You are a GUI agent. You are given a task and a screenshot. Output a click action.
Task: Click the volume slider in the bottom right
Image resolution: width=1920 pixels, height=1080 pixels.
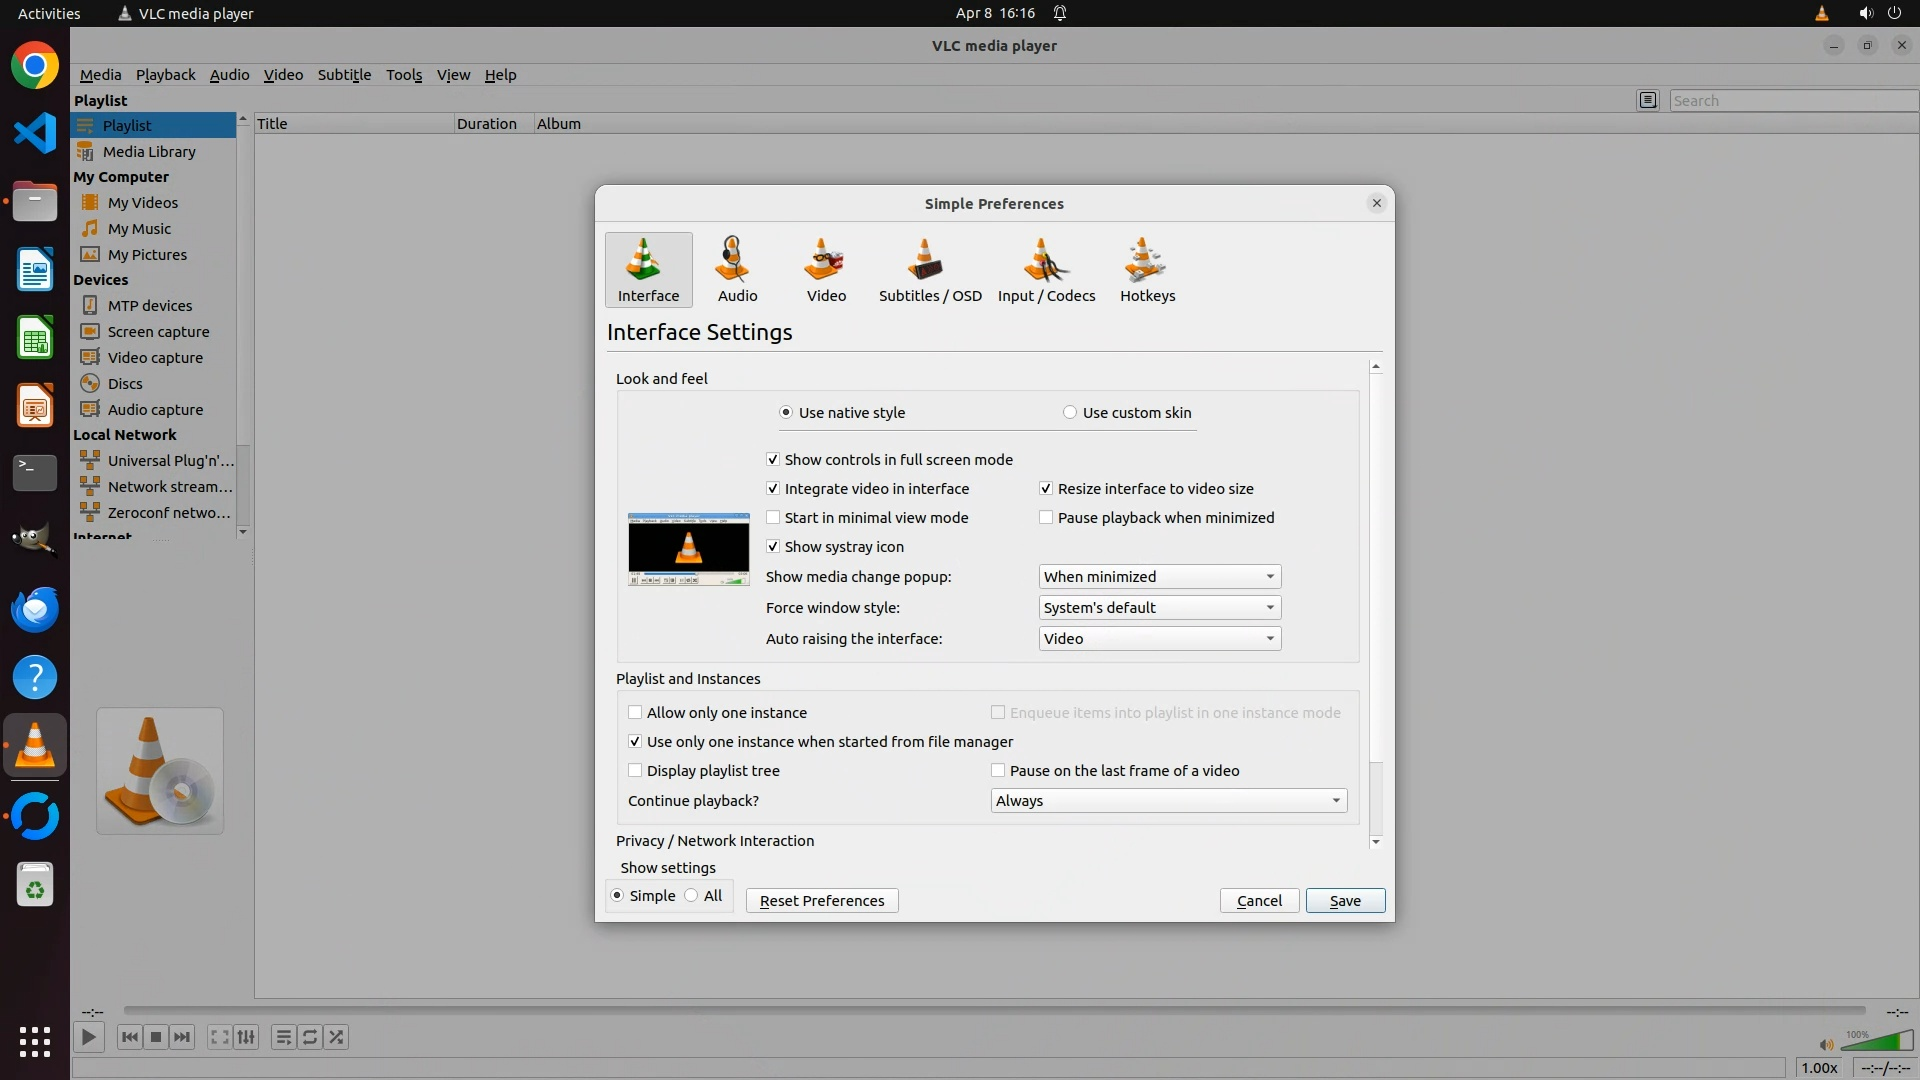[x=1877, y=1042]
